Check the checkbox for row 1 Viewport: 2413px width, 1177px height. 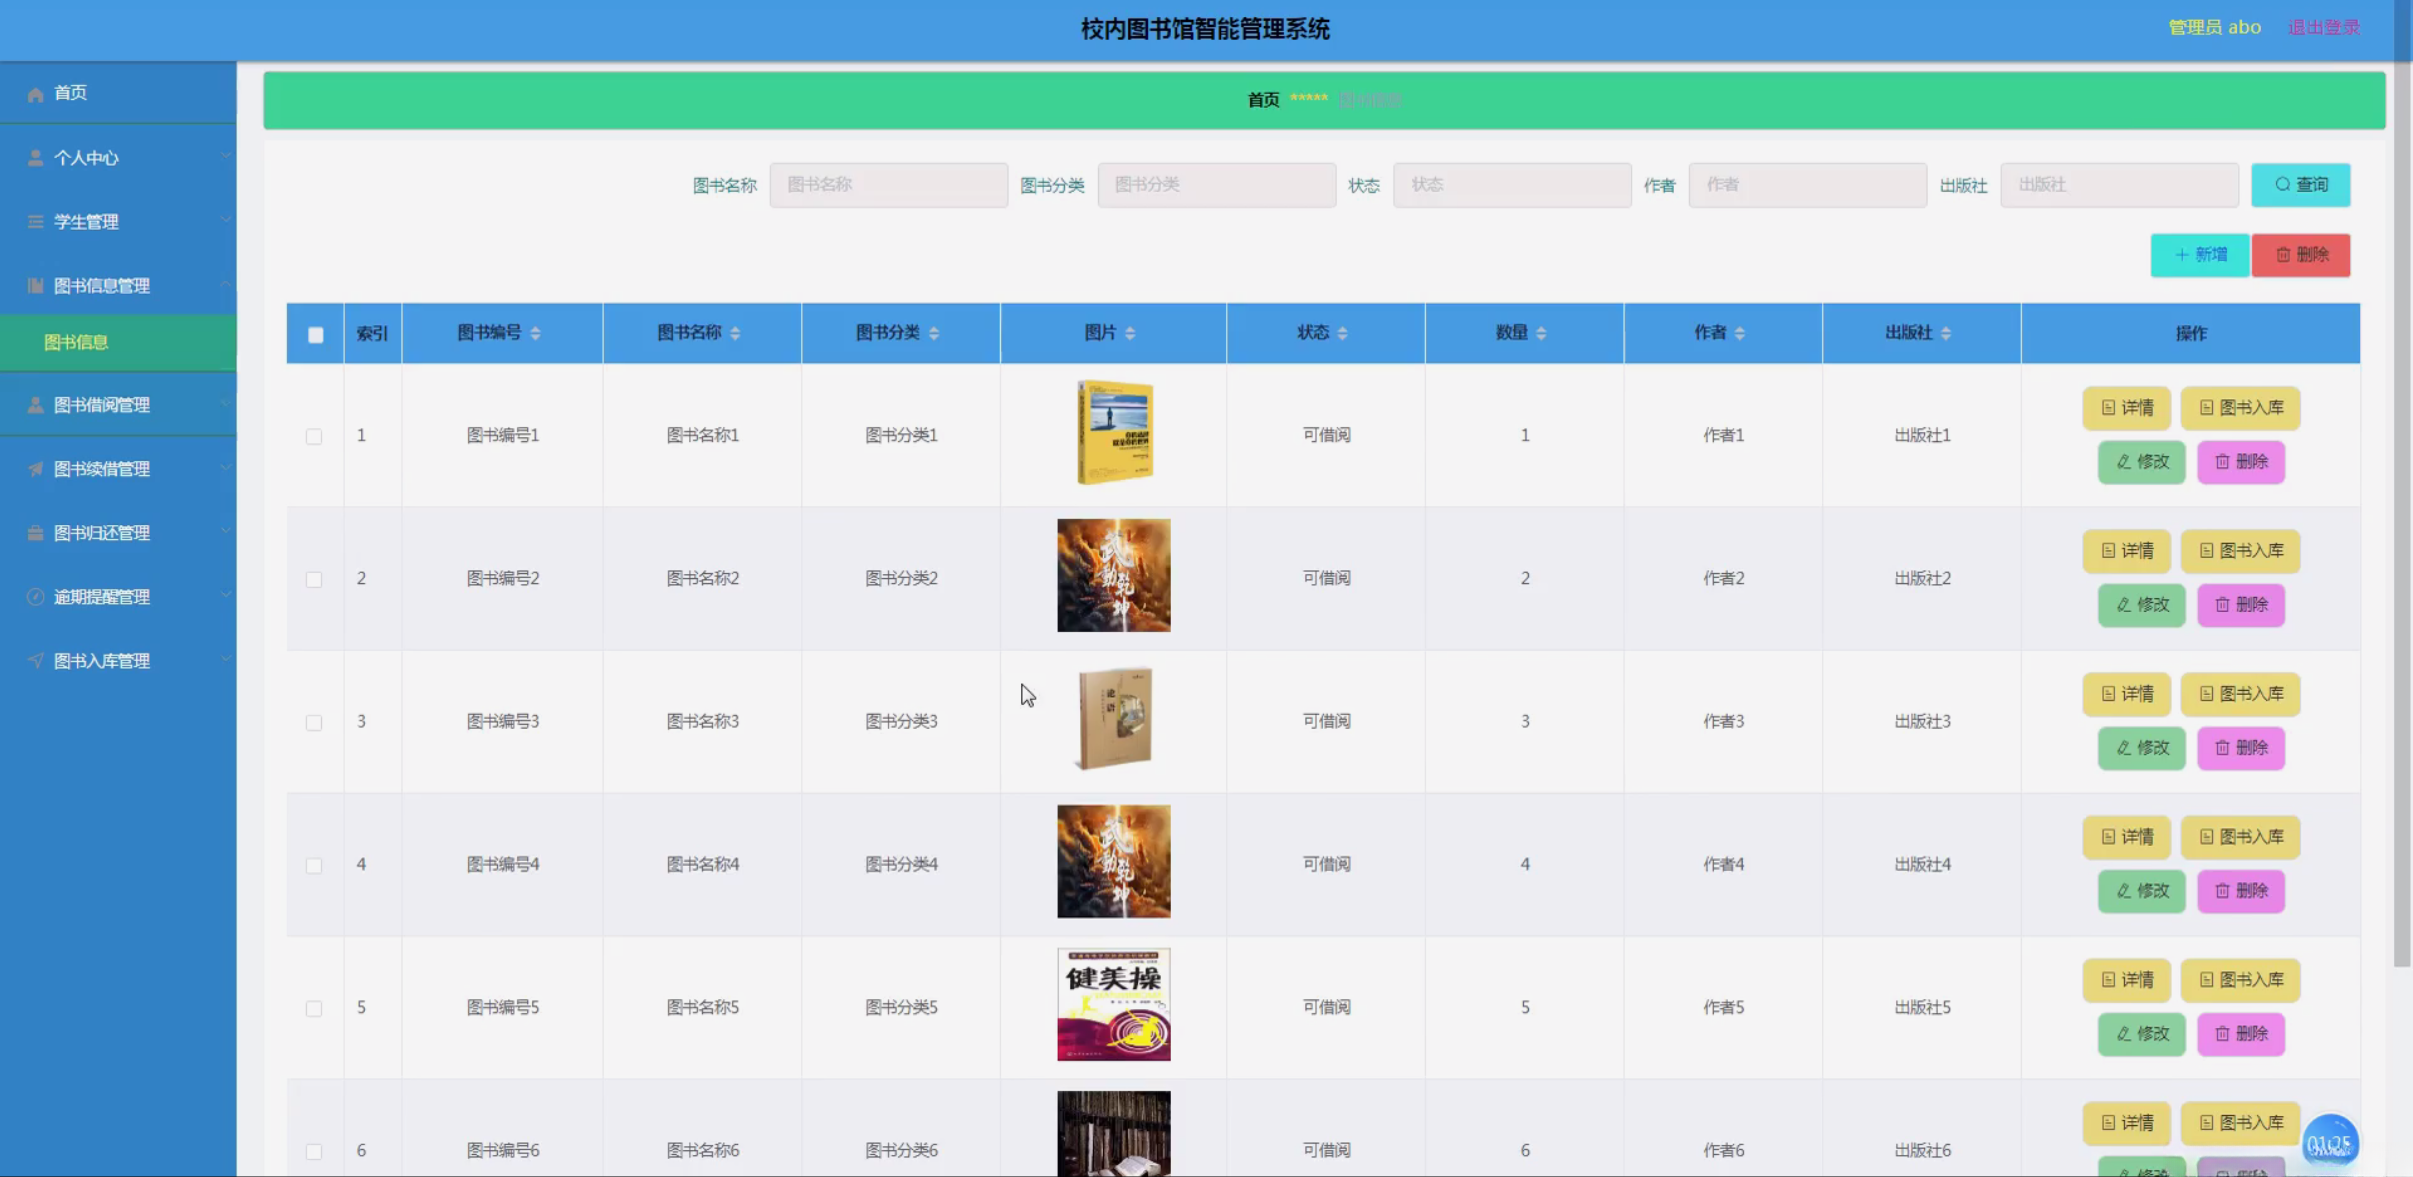pyautogui.click(x=314, y=436)
